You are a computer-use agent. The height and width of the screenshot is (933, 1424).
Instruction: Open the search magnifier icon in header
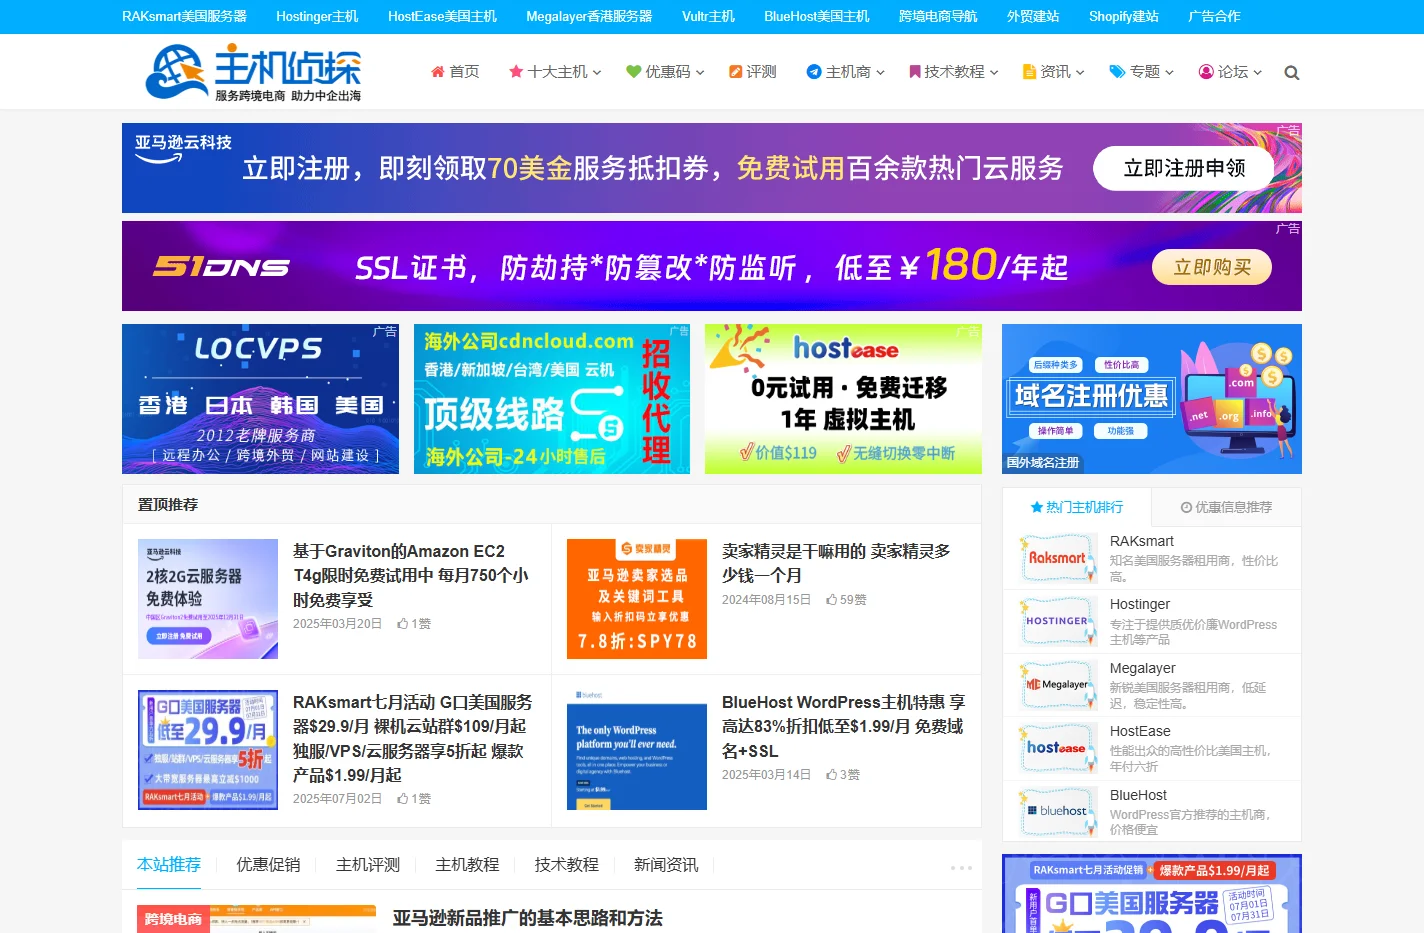coord(1291,73)
